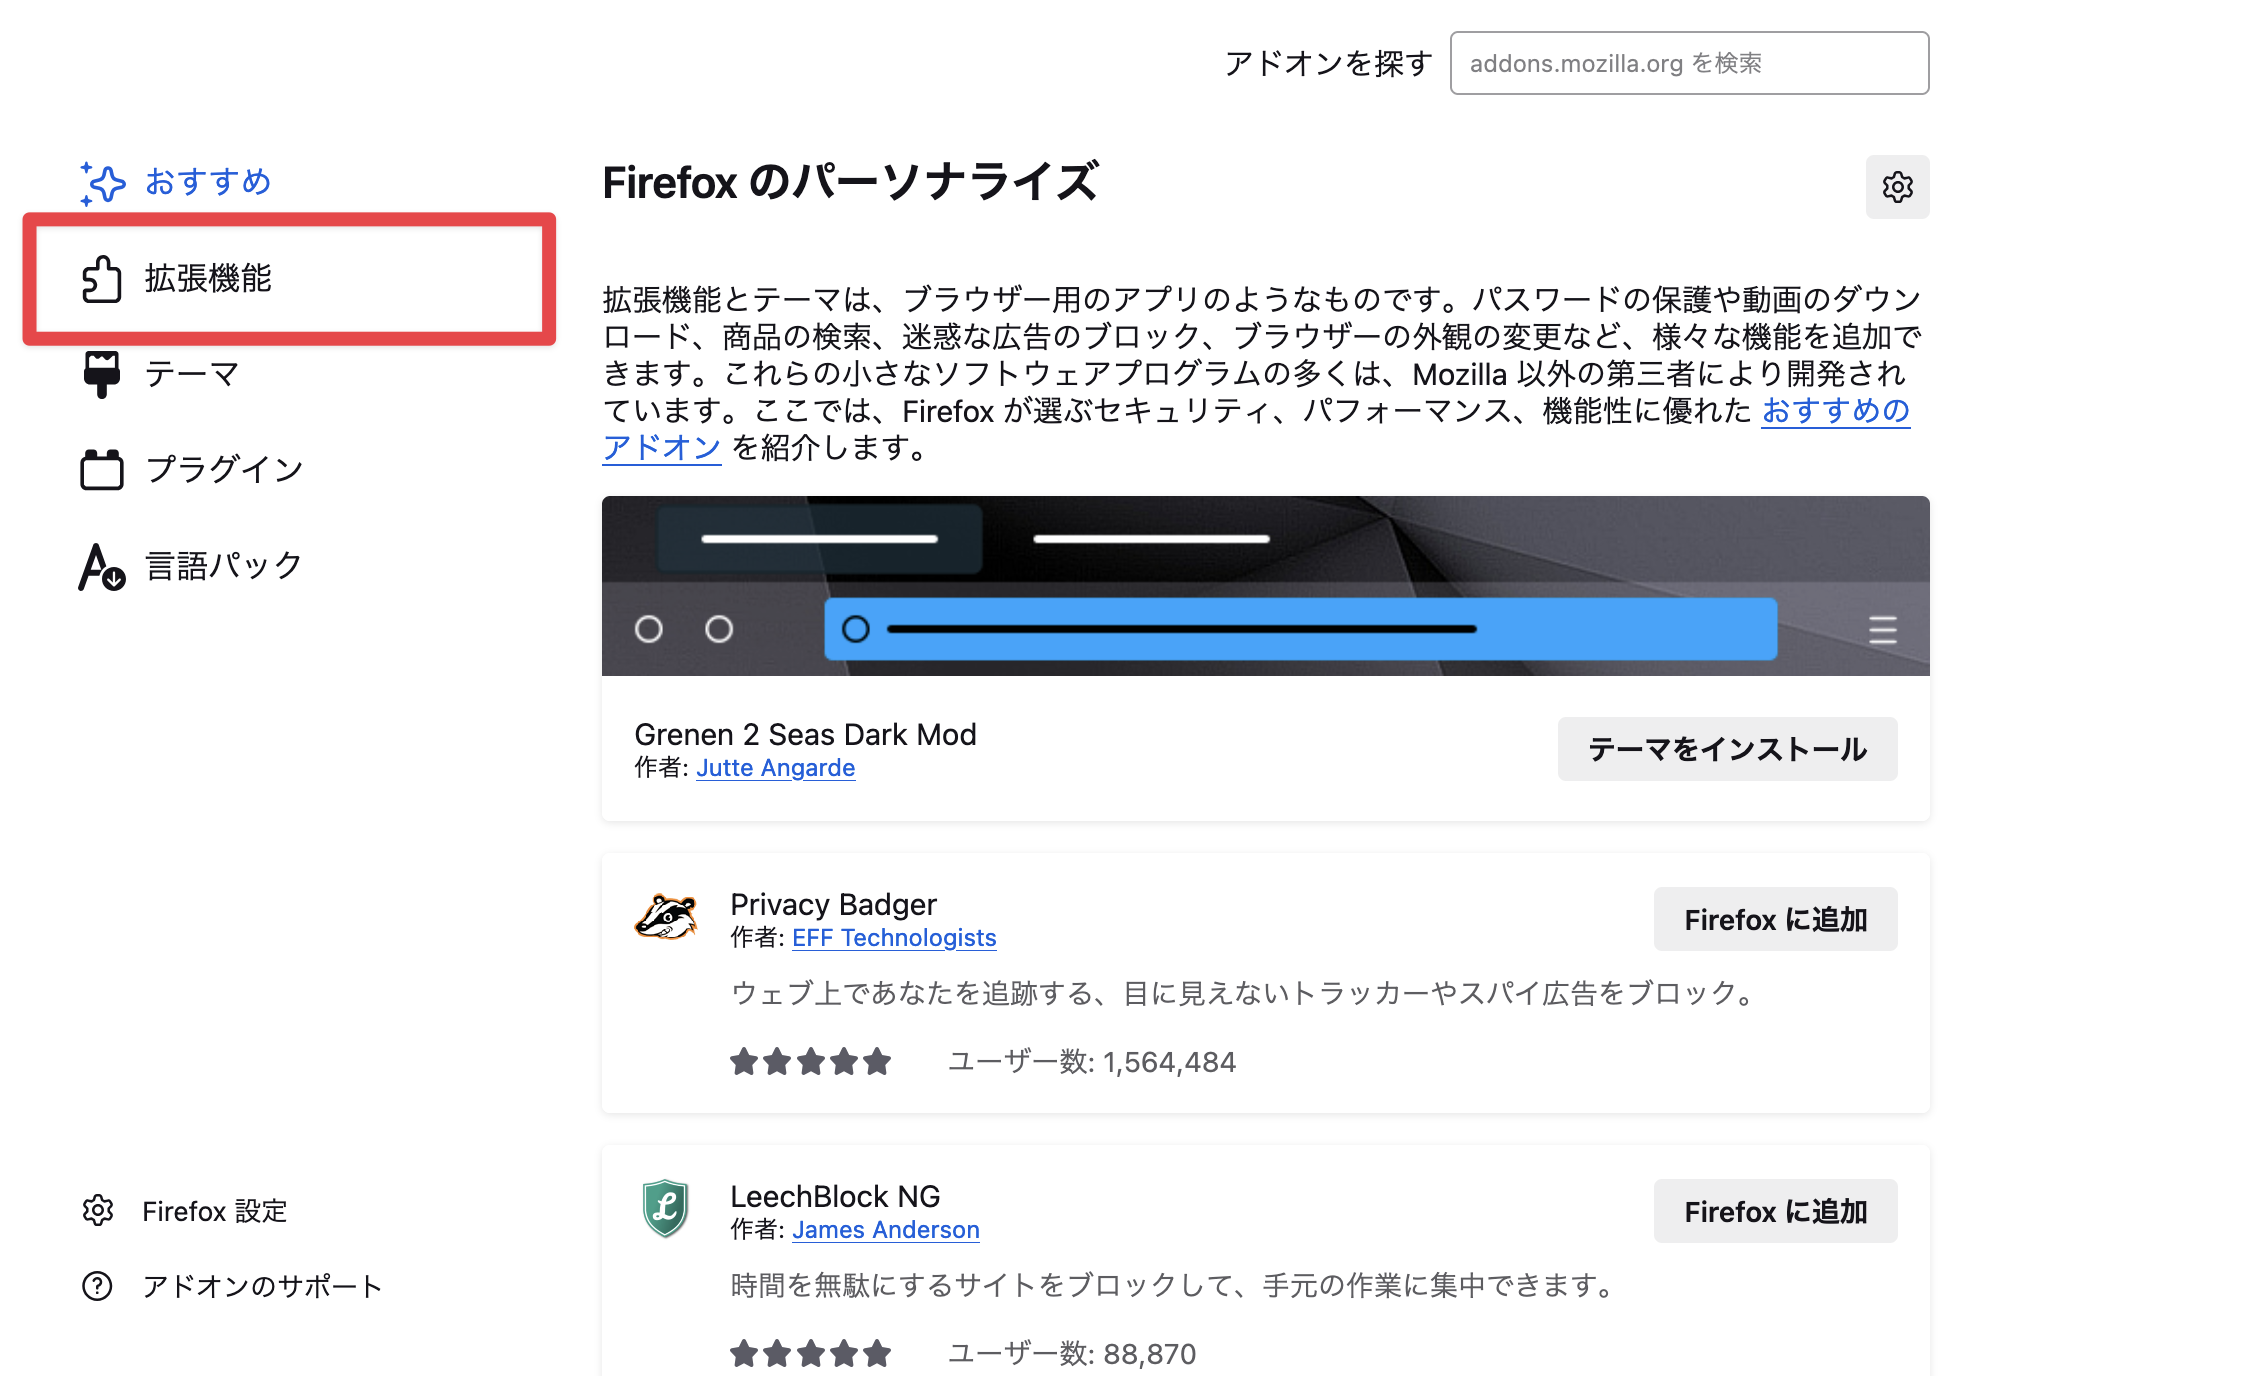Click the paintbrush icon for テーマ

(102, 374)
